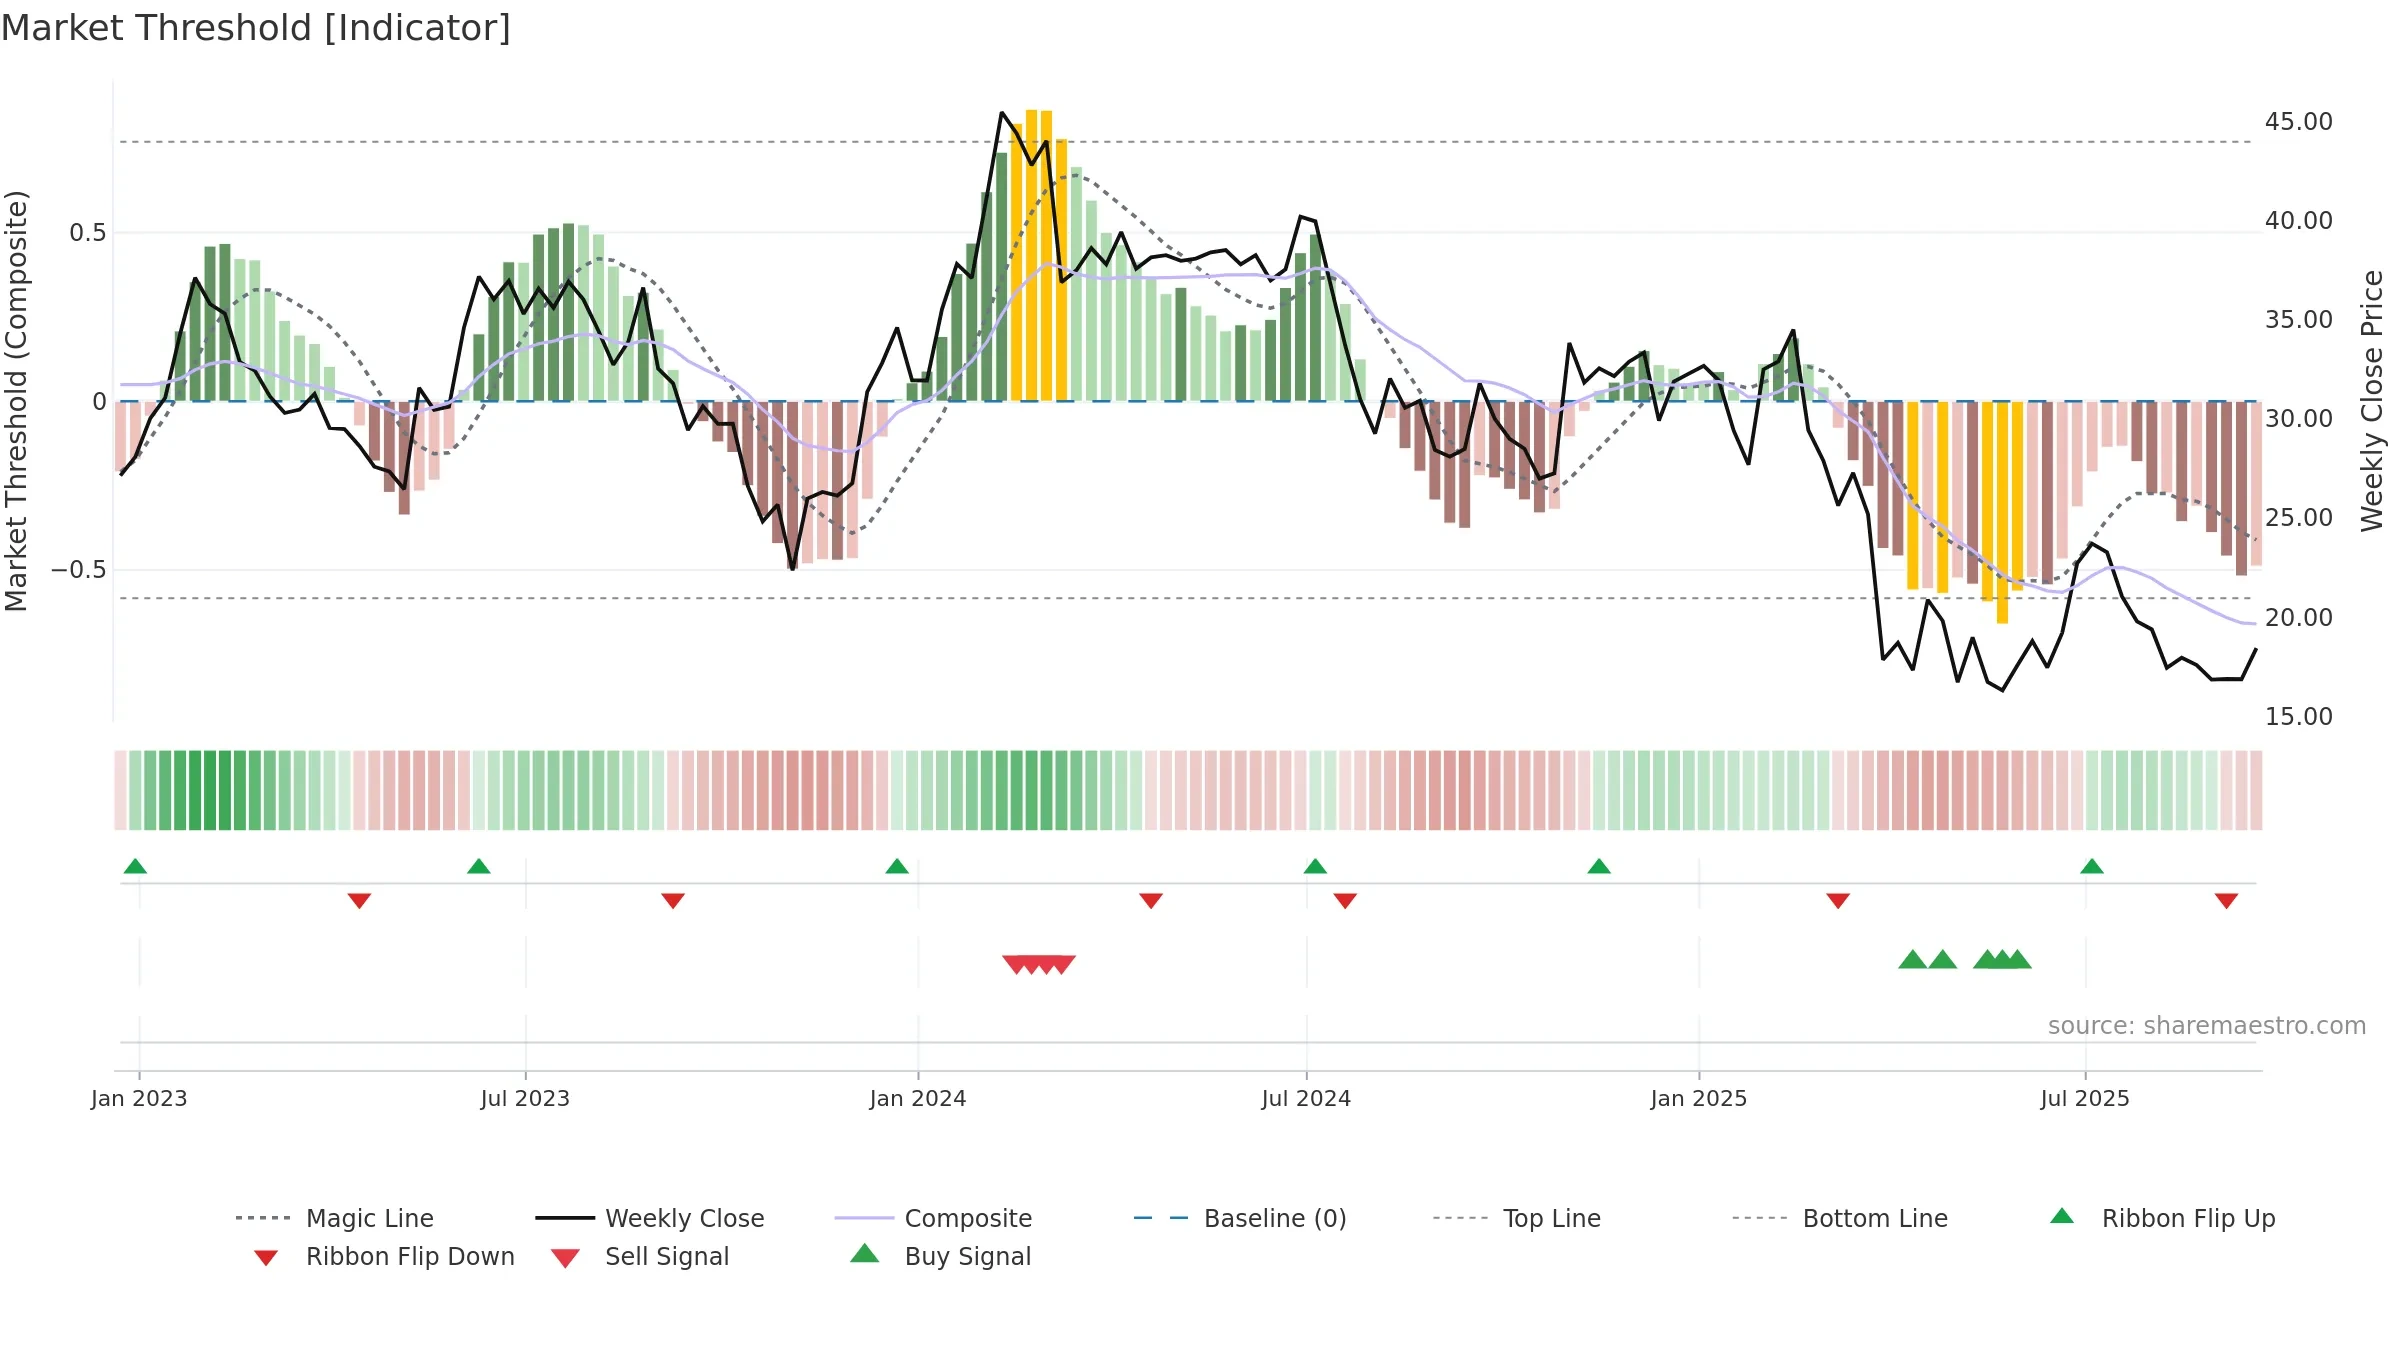Click the −0.5 left axis tick label

pos(79,570)
